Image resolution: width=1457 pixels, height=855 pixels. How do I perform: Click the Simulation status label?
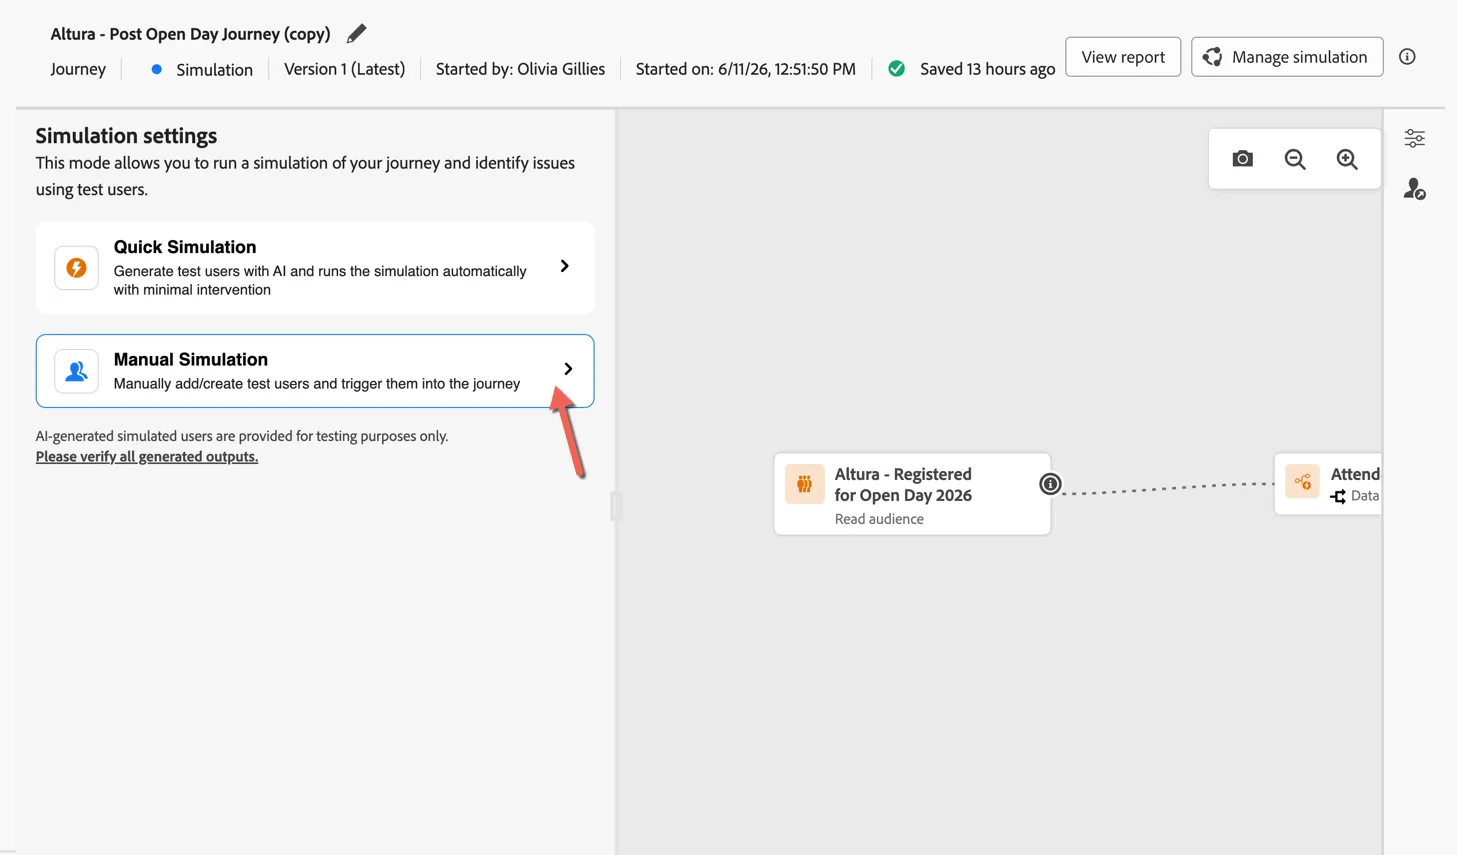(214, 70)
